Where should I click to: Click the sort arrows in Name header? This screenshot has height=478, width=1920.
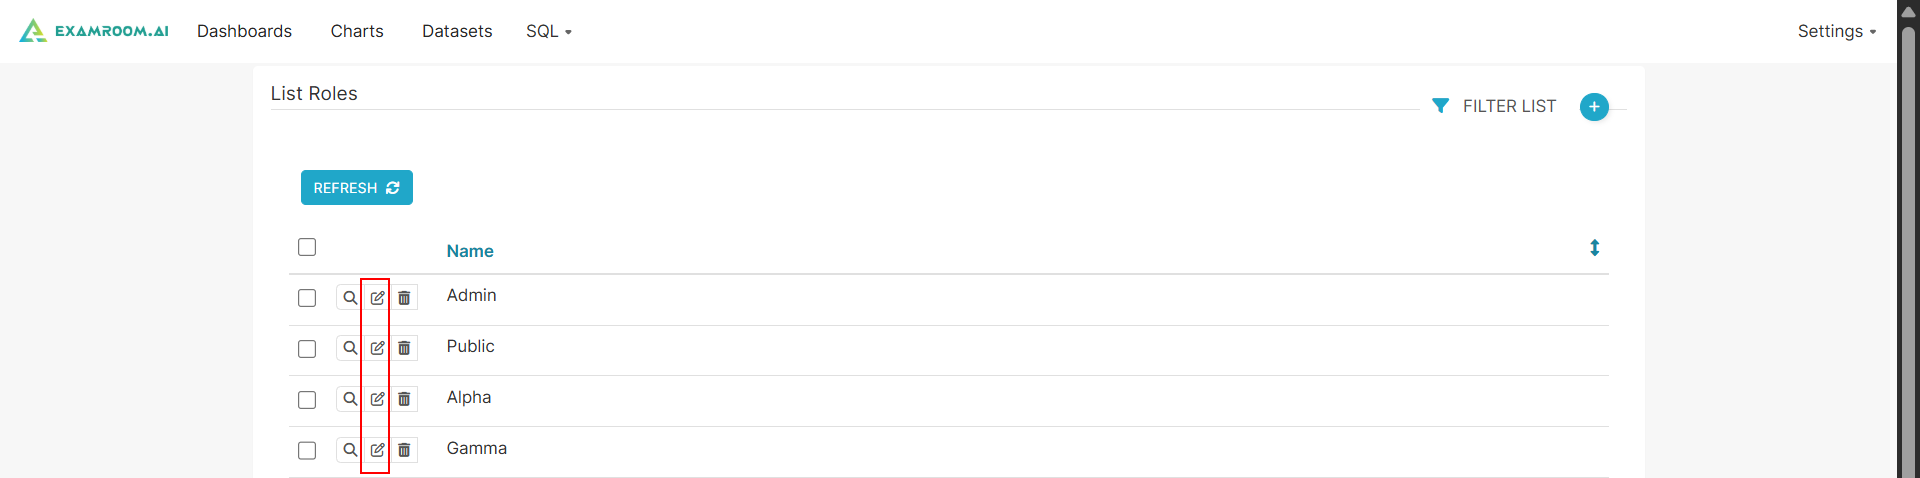click(x=1594, y=248)
